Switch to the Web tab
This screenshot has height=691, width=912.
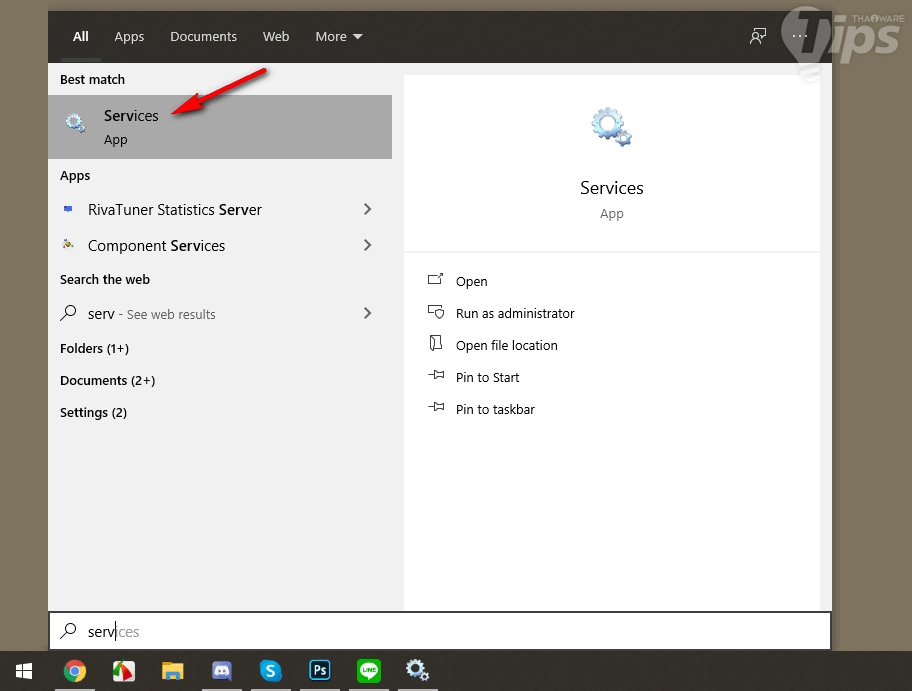click(276, 37)
